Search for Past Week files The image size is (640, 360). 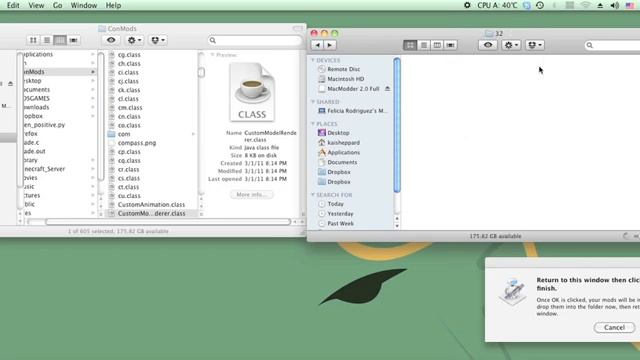[x=340, y=223]
